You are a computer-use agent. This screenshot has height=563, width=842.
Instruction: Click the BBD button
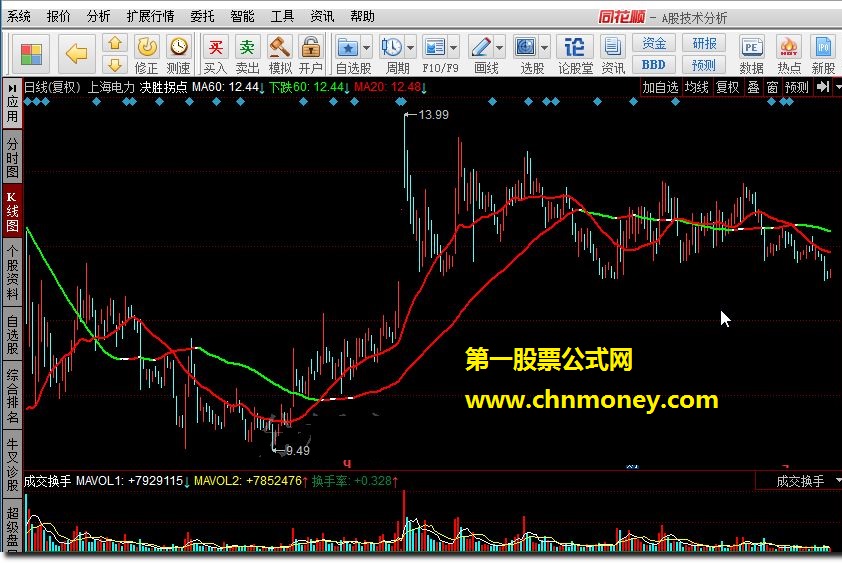[654, 64]
